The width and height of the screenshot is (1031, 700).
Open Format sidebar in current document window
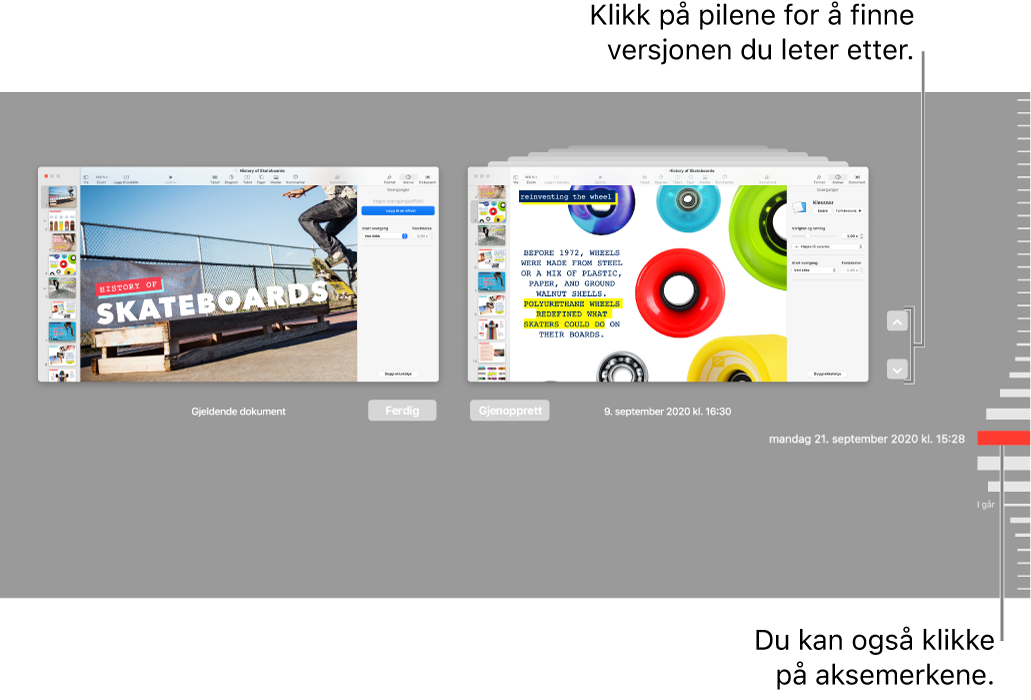[389, 179]
